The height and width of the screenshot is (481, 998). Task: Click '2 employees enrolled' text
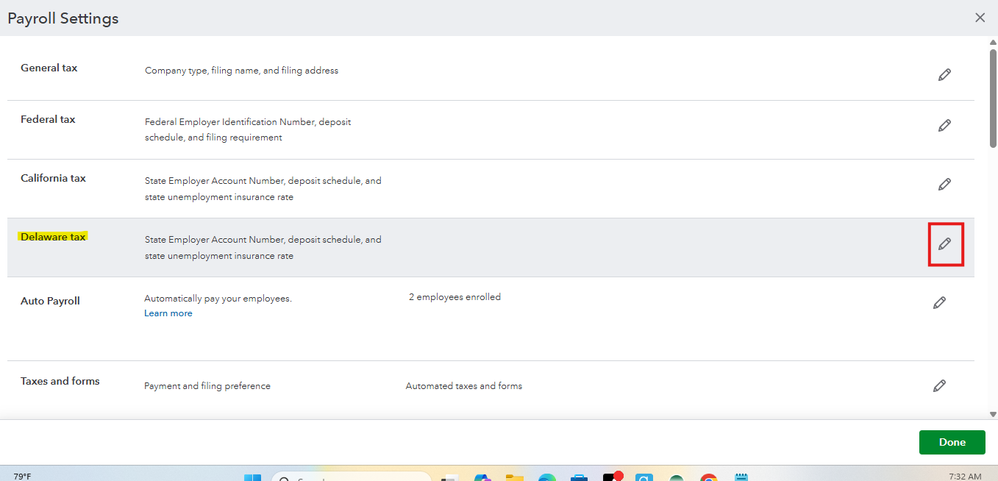coord(454,296)
